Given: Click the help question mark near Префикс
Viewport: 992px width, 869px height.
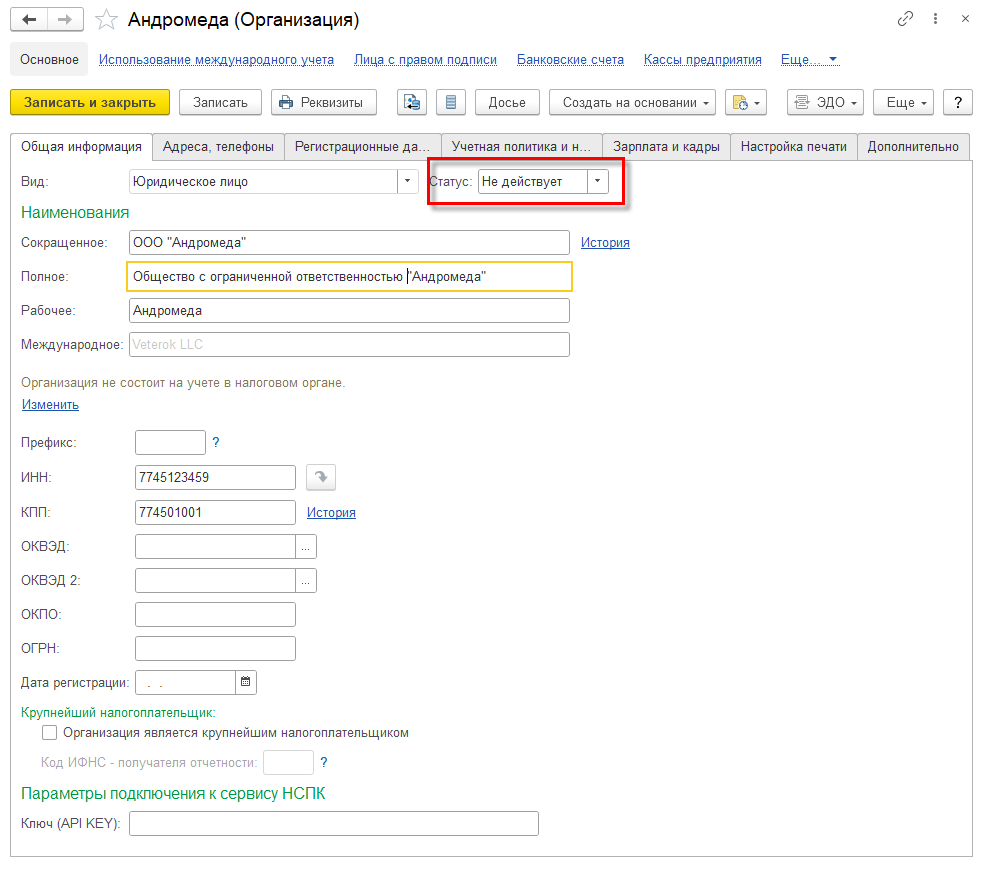Looking at the screenshot, I should pyautogui.click(x=216, y=442).
